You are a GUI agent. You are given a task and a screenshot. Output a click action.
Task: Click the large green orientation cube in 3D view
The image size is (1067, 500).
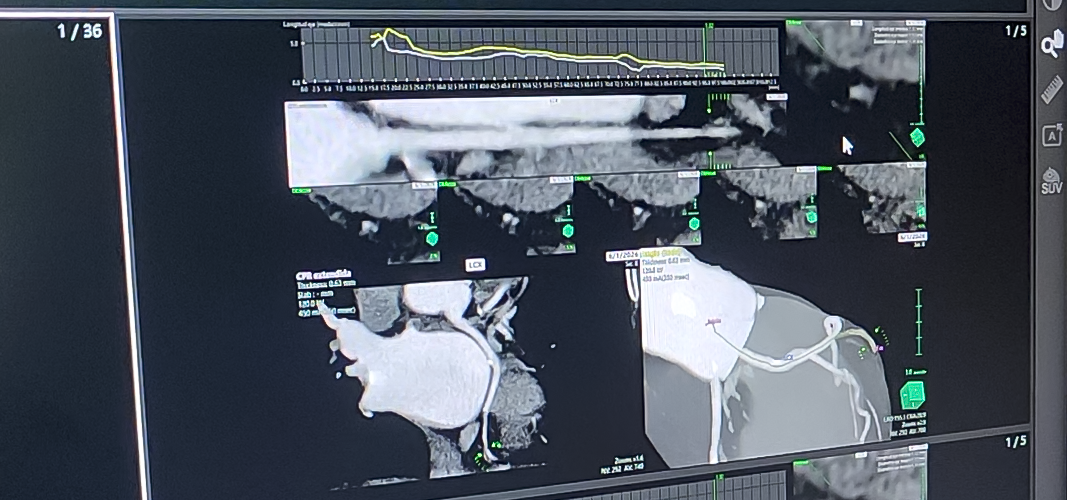pos(912,395)
